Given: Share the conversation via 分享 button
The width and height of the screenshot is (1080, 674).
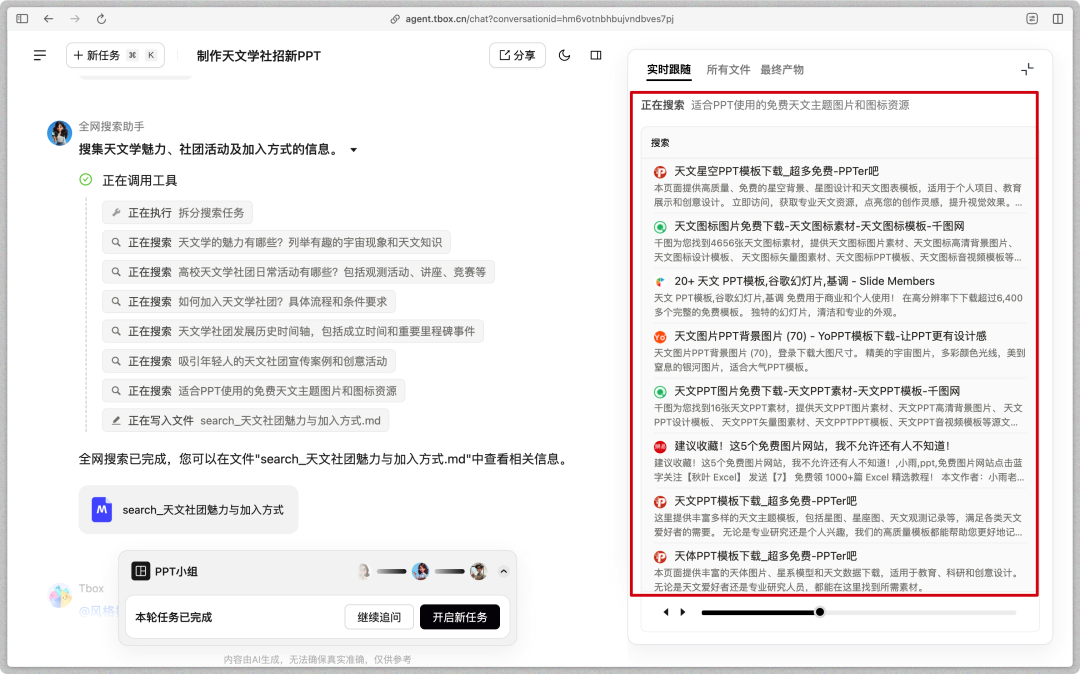Looking at the screenshot, I should click(517, 55).
